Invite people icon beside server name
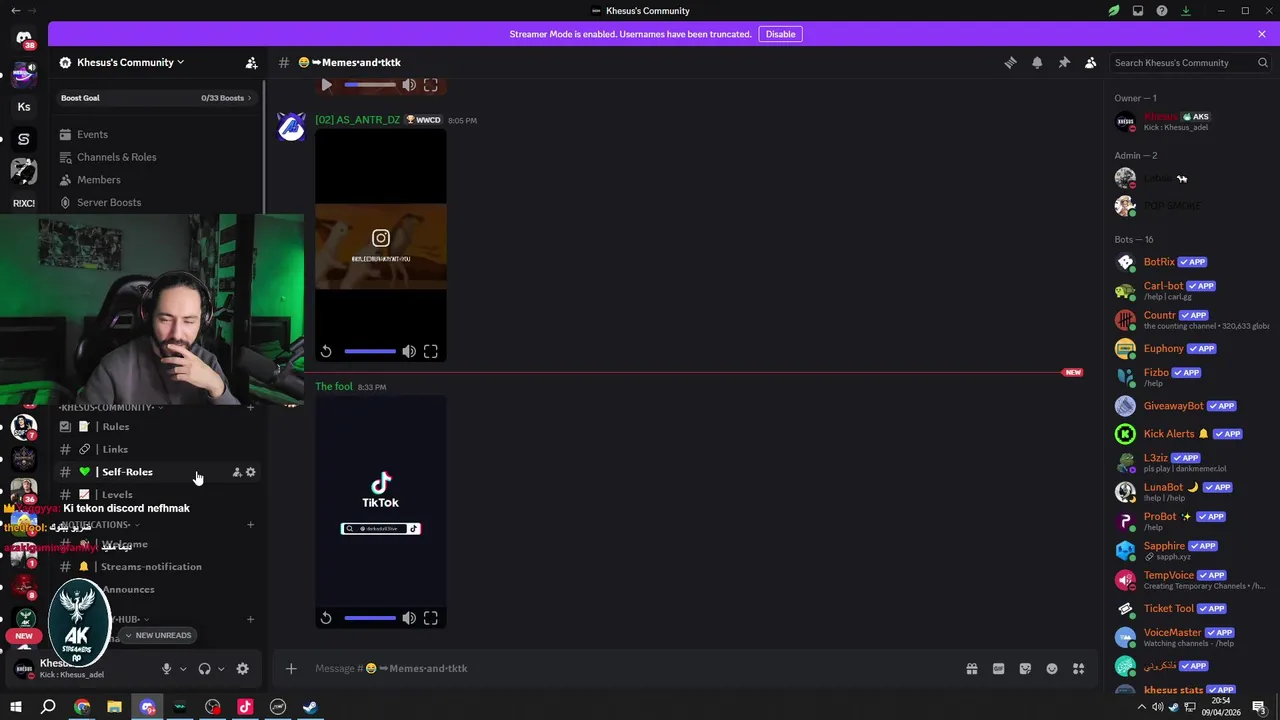The image size is (1280, 720). (x=251, y=62)
